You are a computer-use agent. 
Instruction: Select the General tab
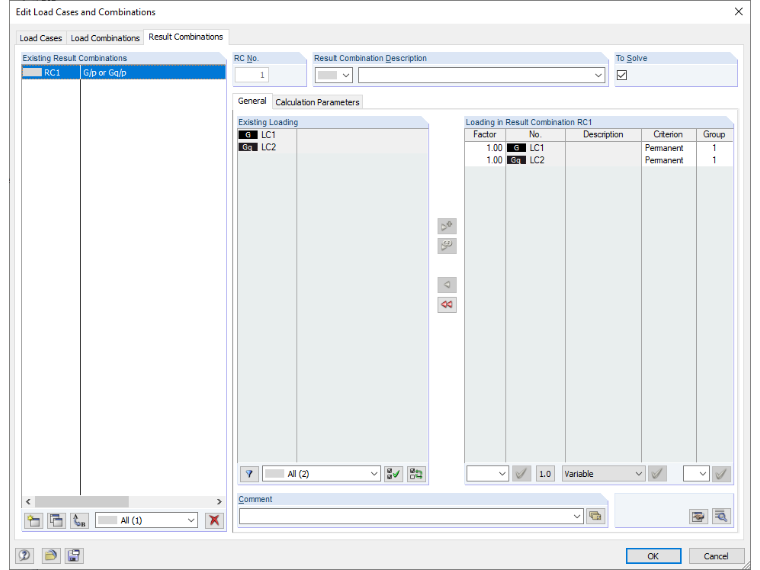[x=252, y=101]
